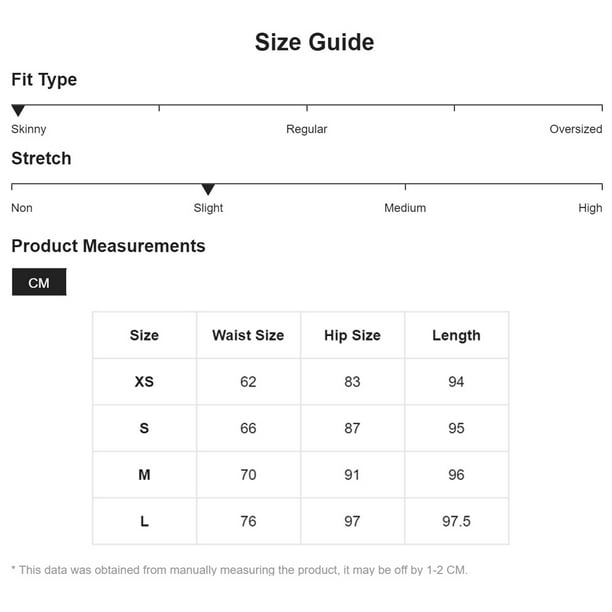
Task: Click the CM unit button
Action: click(x=39, y=282)
